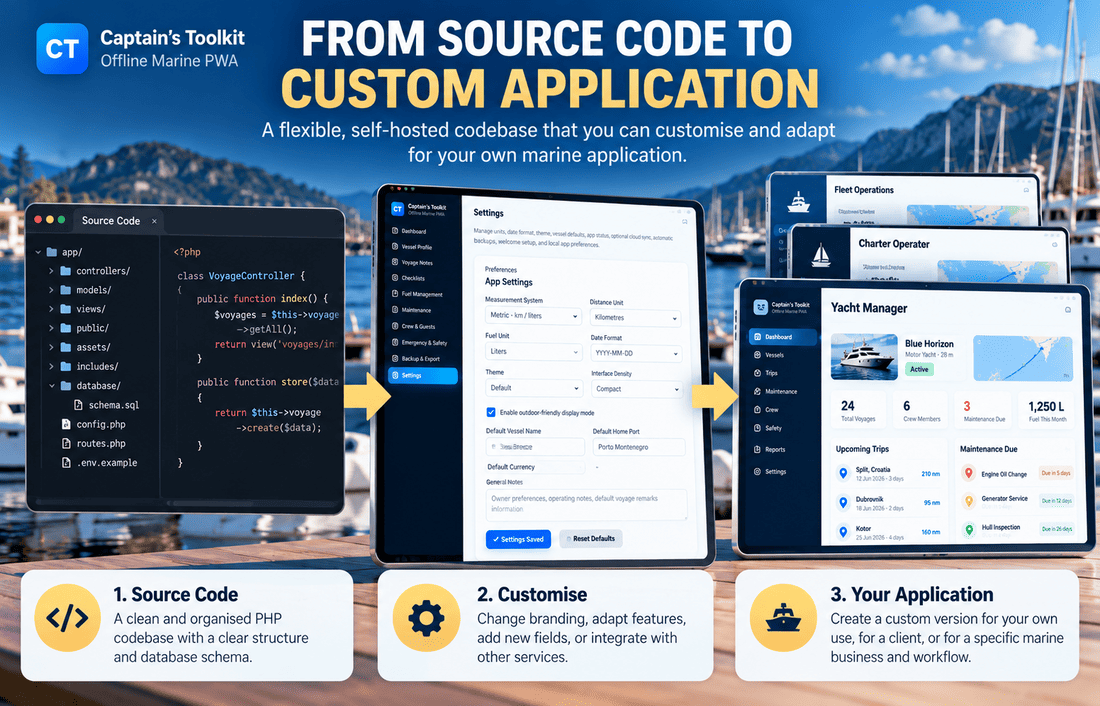Click the 24 Total Voyages stat card
This screenshot has width=1100, height=706.
pyautogui.click(x=858, y=411)
